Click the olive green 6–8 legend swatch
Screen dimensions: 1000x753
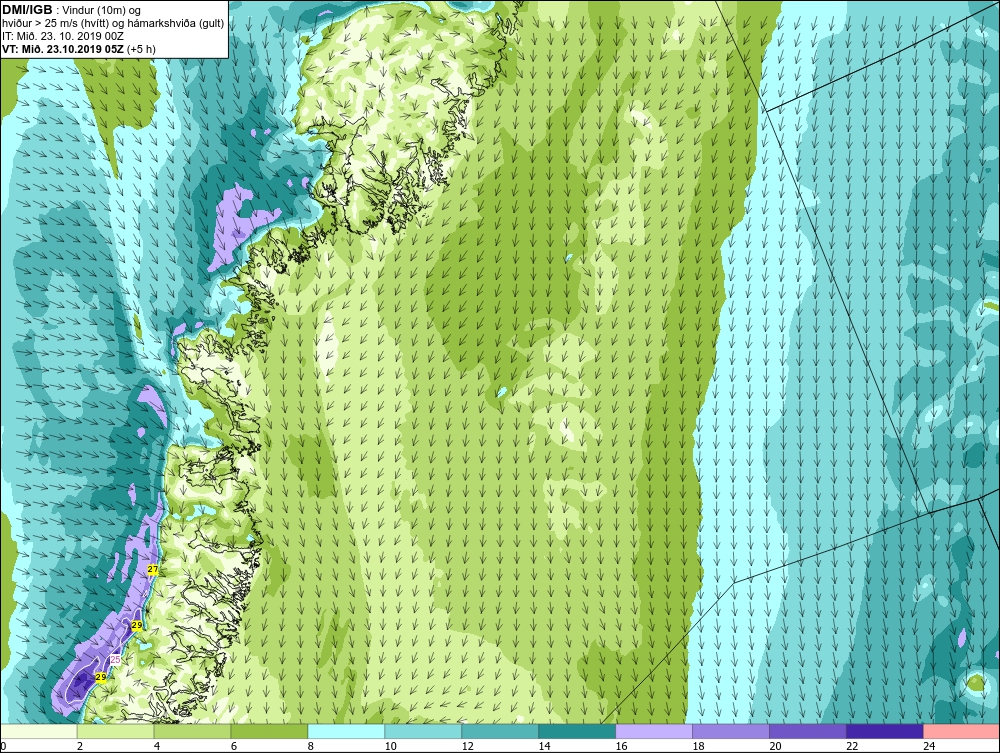(269, 731)
